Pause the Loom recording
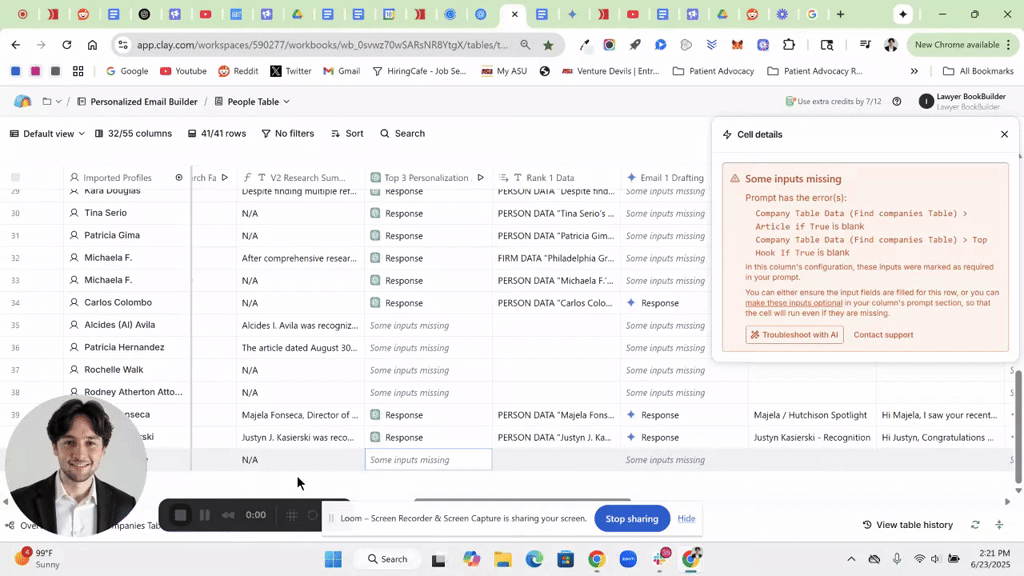Screen dimensions: 1024x576 (204, 515)
